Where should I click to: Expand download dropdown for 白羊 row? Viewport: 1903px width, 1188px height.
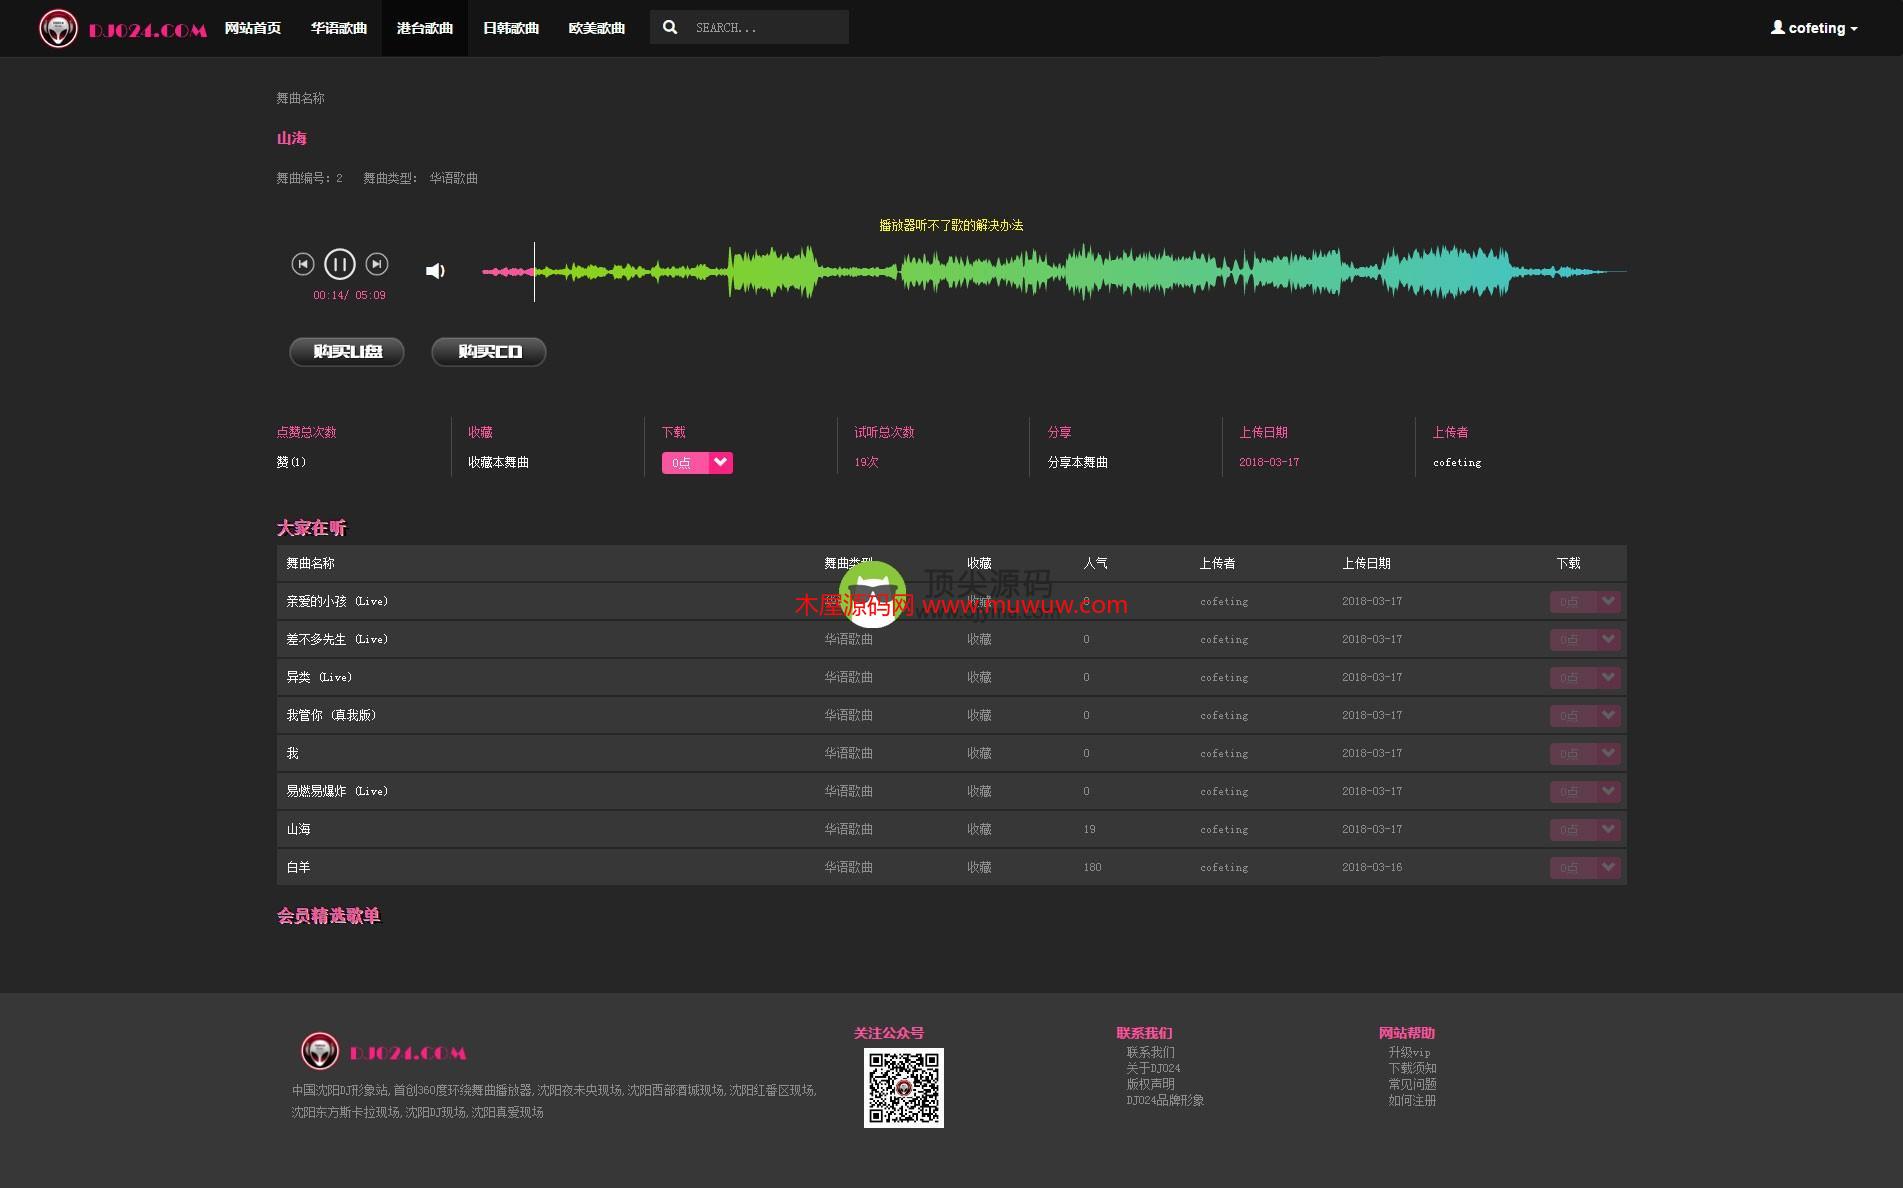click(x=1608, y=867)
